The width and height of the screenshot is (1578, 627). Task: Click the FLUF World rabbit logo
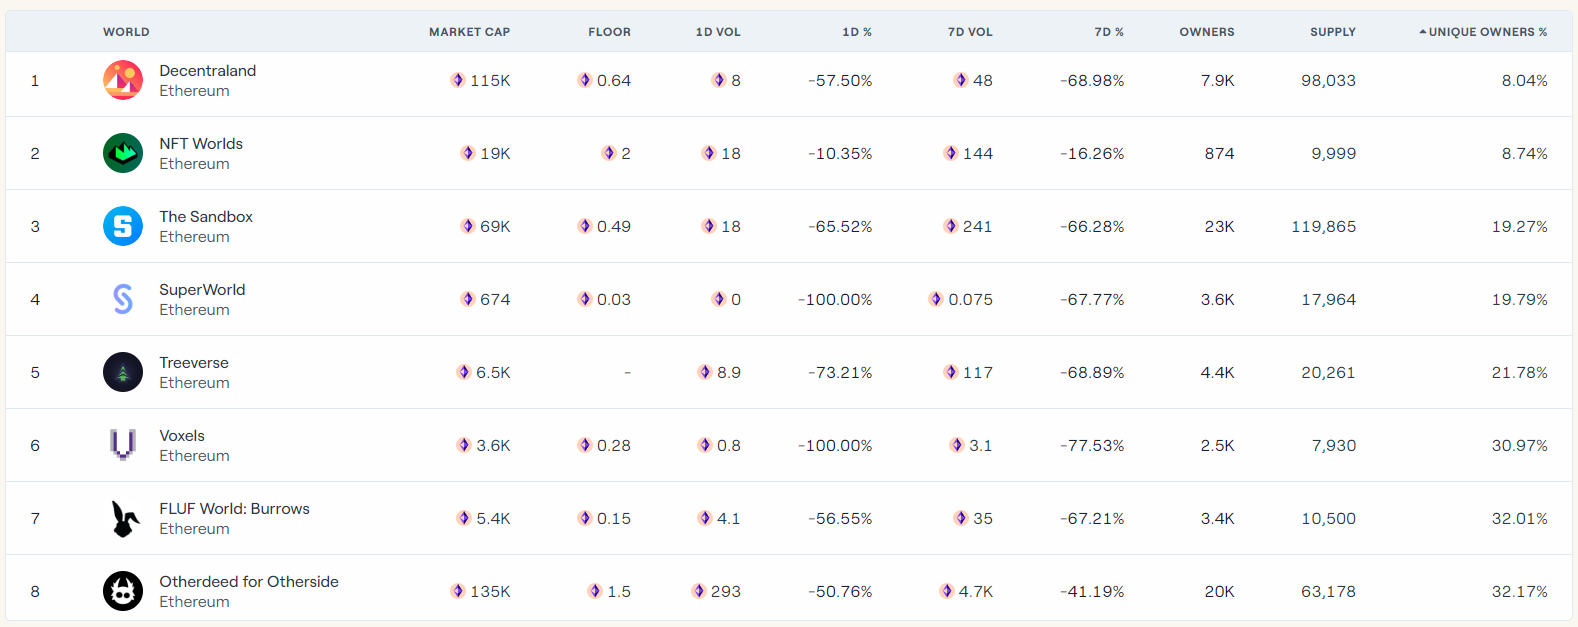click(x=123, y=518)
